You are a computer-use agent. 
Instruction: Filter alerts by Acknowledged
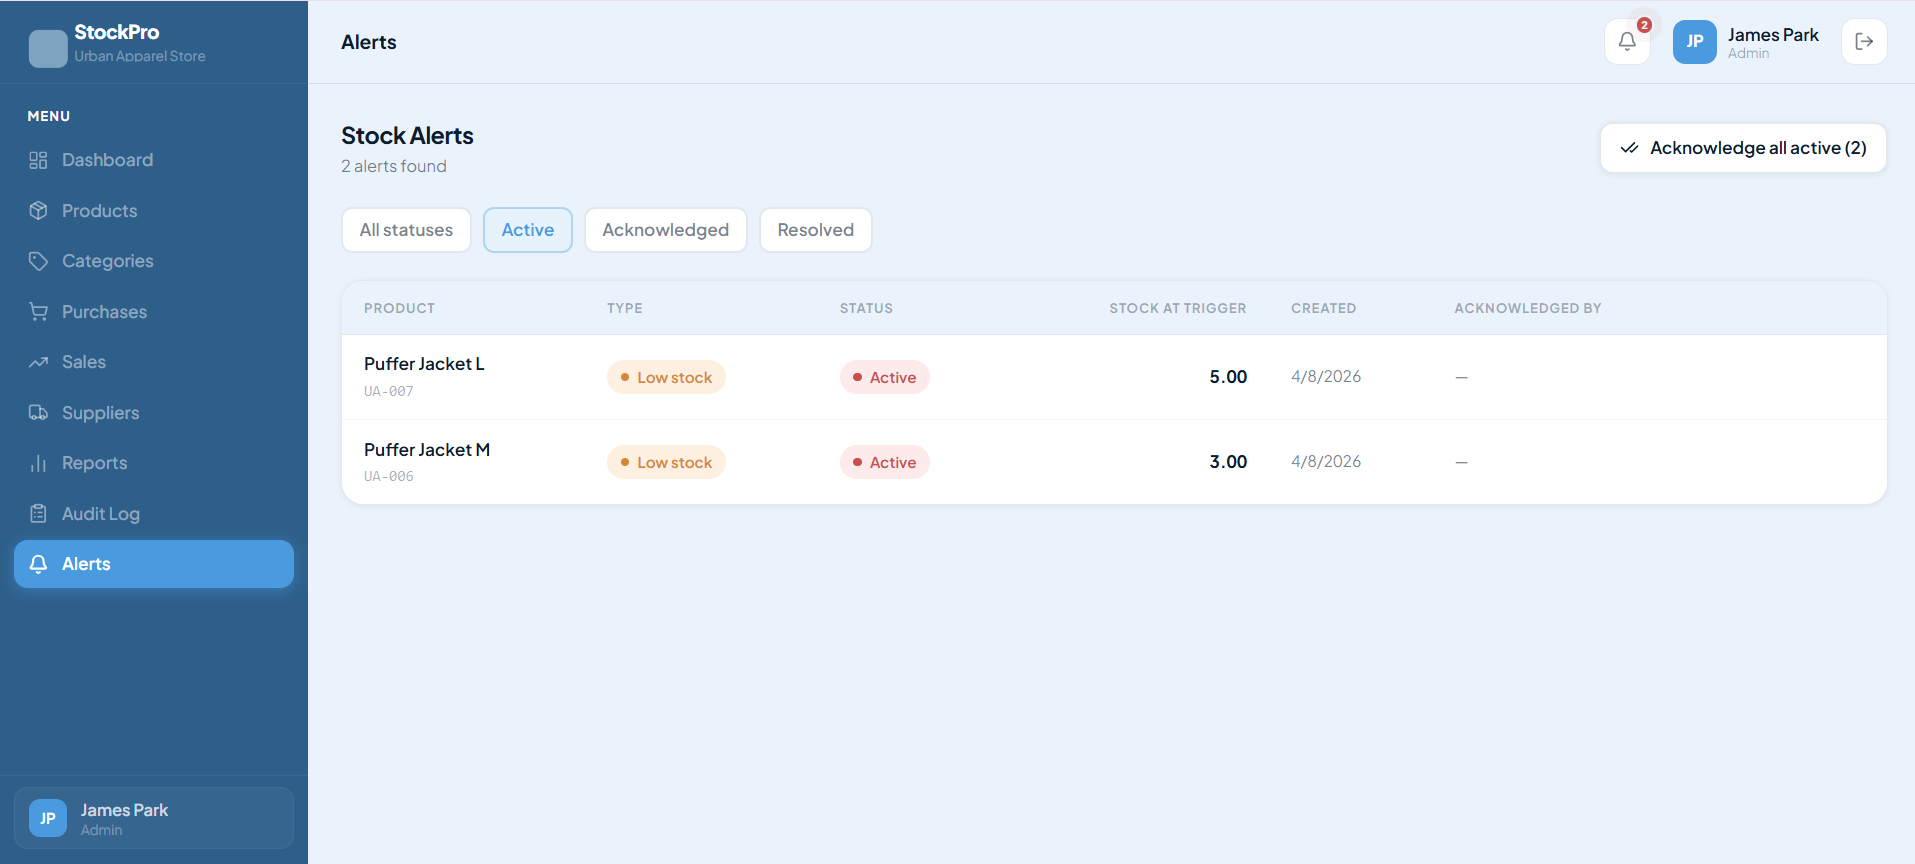(x=665, y=230)
